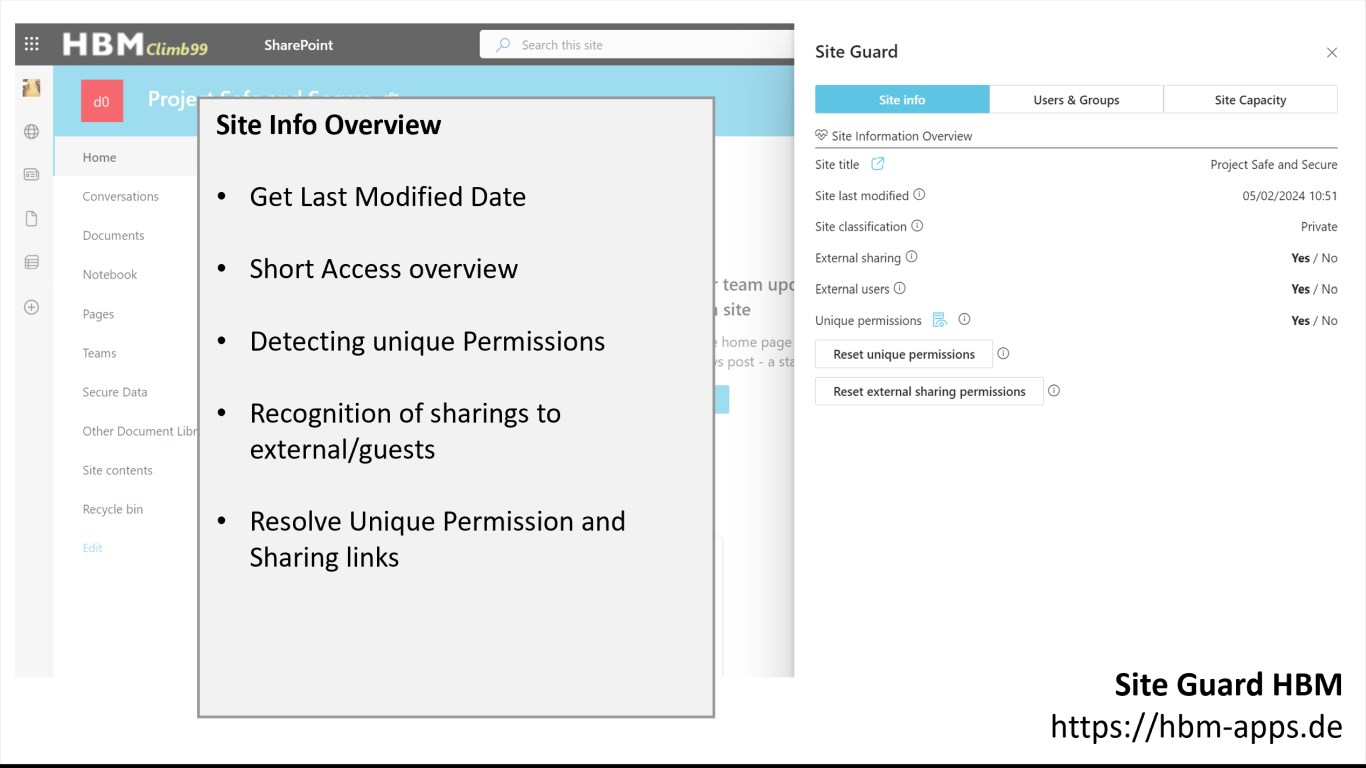Open Other Document Library navigation link

(140, 431)
